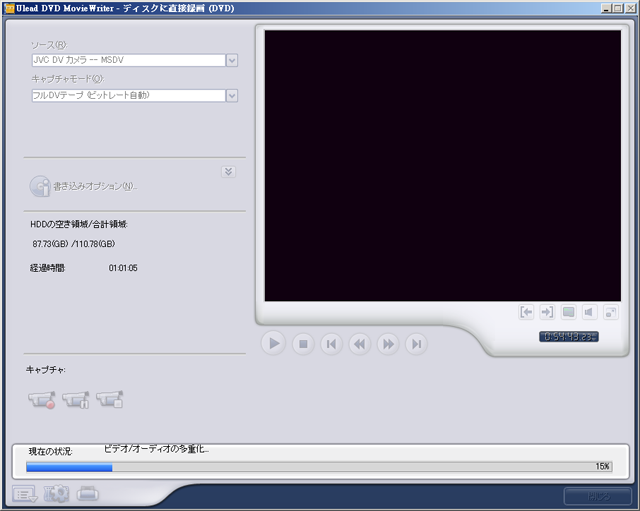Toggle the preview display screen icon

point(569,313)
